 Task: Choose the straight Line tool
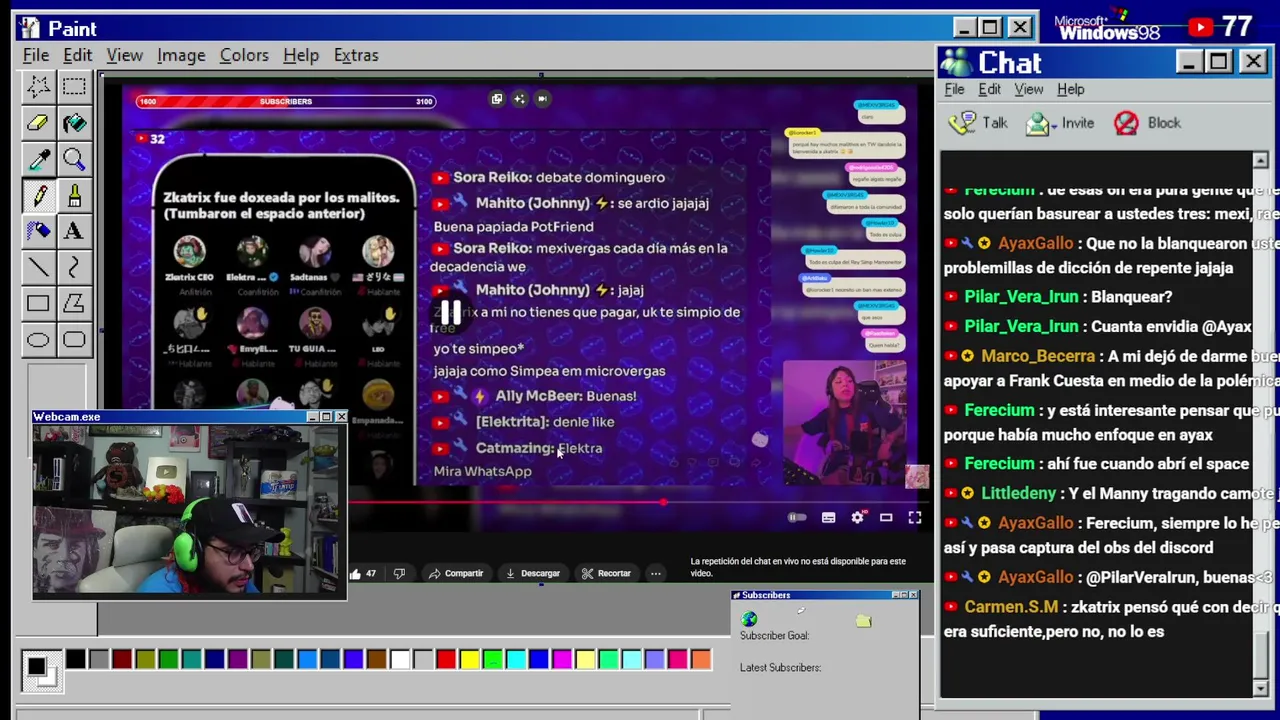click(38, 267)
